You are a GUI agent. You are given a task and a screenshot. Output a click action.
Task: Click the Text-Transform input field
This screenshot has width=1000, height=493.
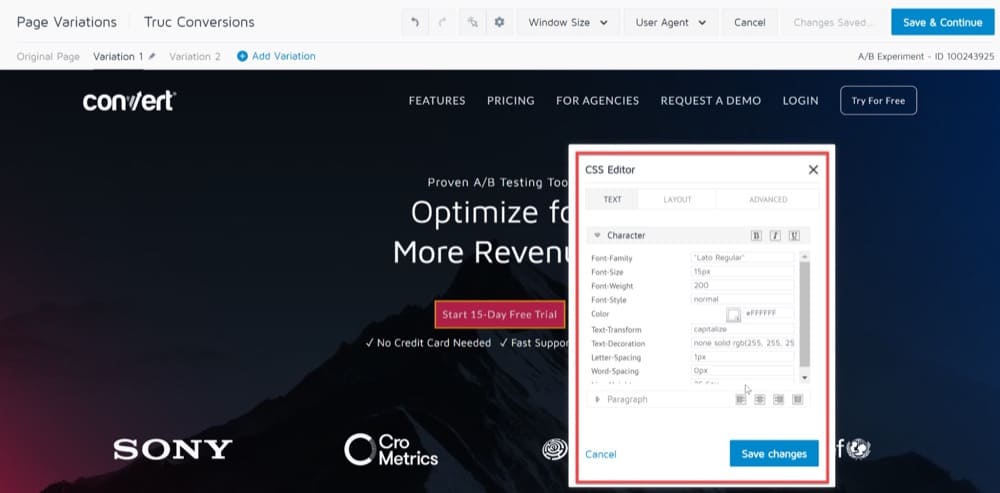tap(743, 329)
